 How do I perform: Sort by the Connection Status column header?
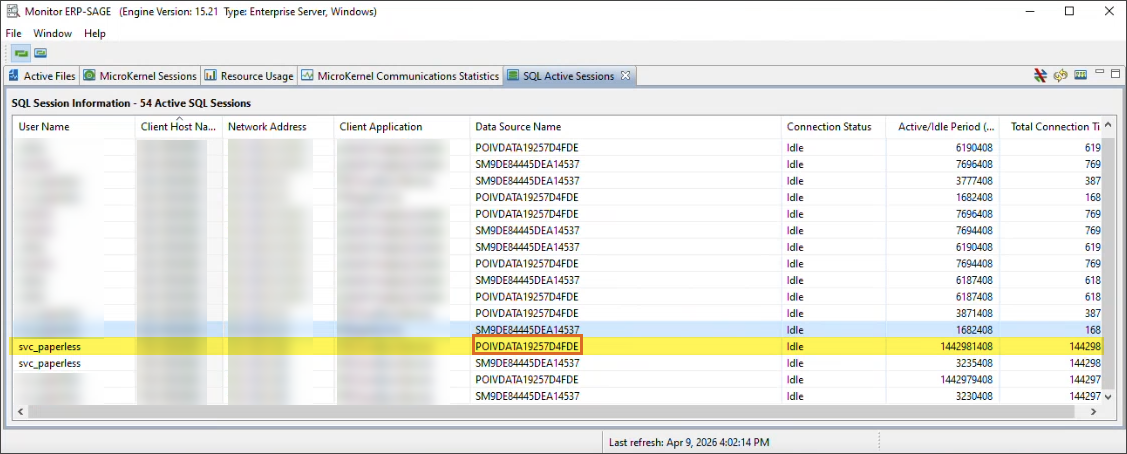pos(833,126)
